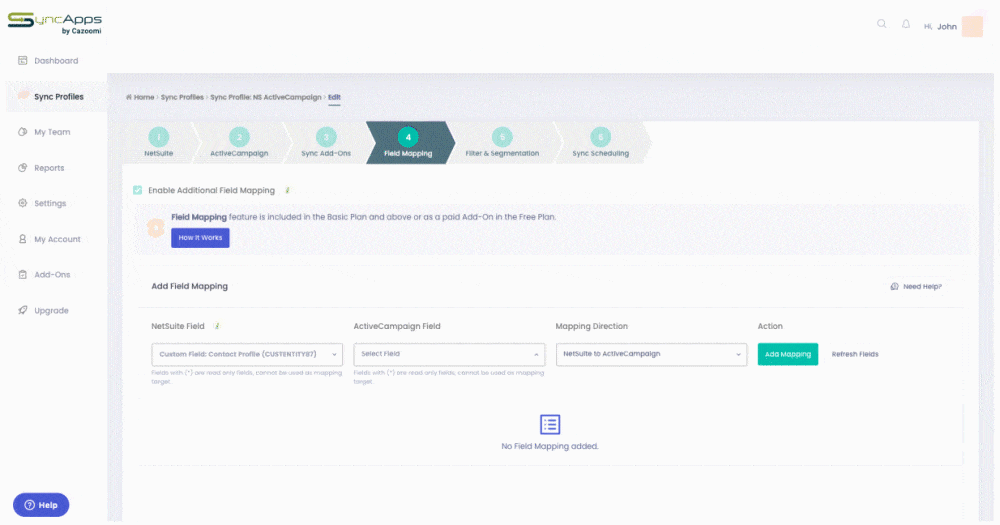Click the Add-Ons sidebar icon
The image size is (1000, 525).
pos(22,274)
